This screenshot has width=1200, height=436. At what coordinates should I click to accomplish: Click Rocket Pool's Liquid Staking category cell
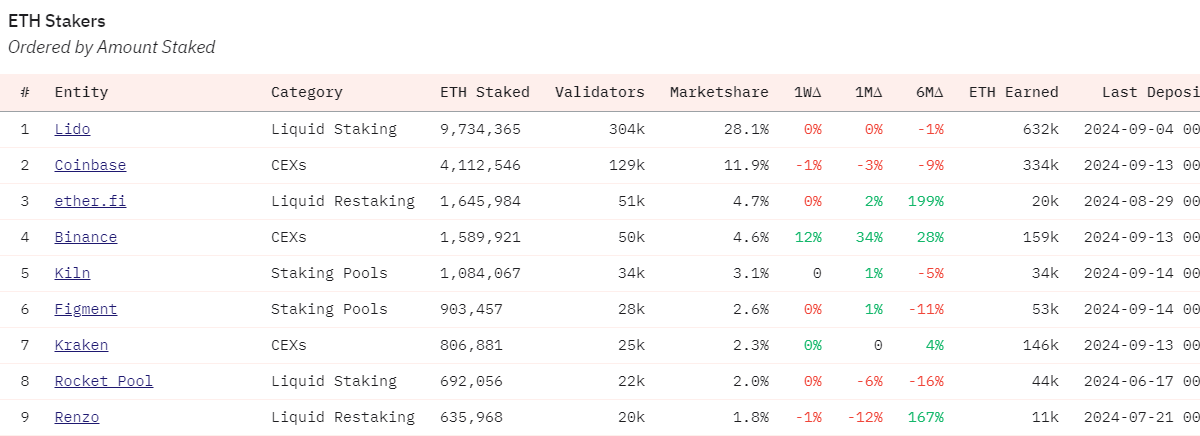334,381
